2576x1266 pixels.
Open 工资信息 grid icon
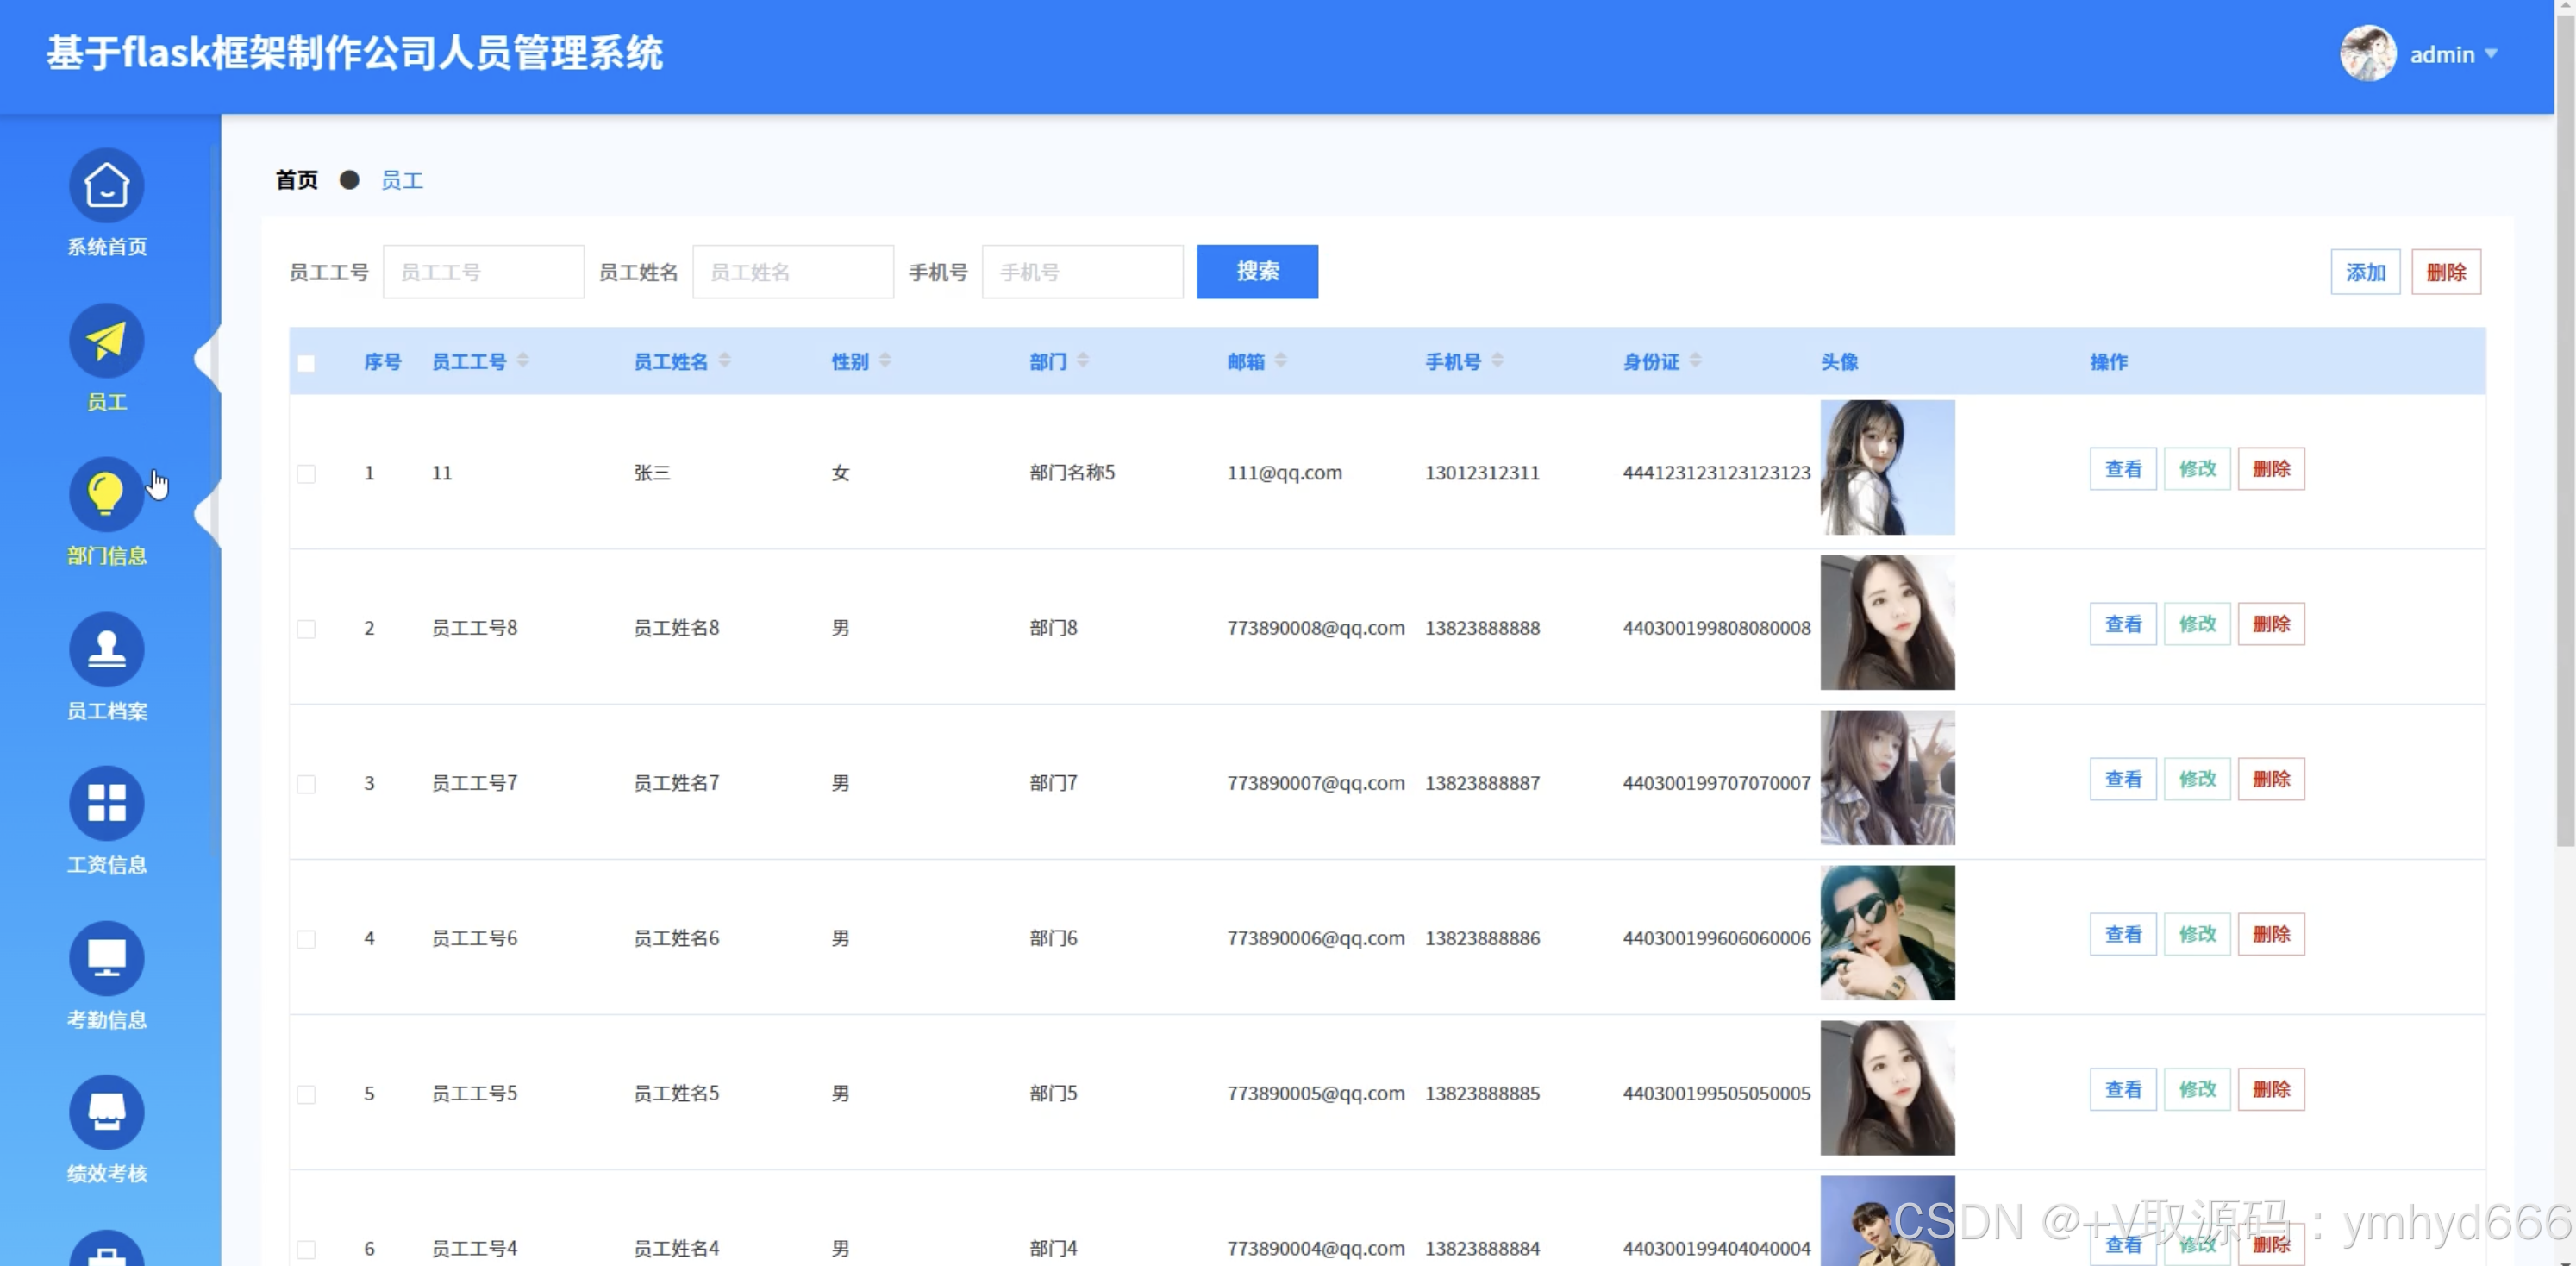pyautogui.click(x=106, y=803)
